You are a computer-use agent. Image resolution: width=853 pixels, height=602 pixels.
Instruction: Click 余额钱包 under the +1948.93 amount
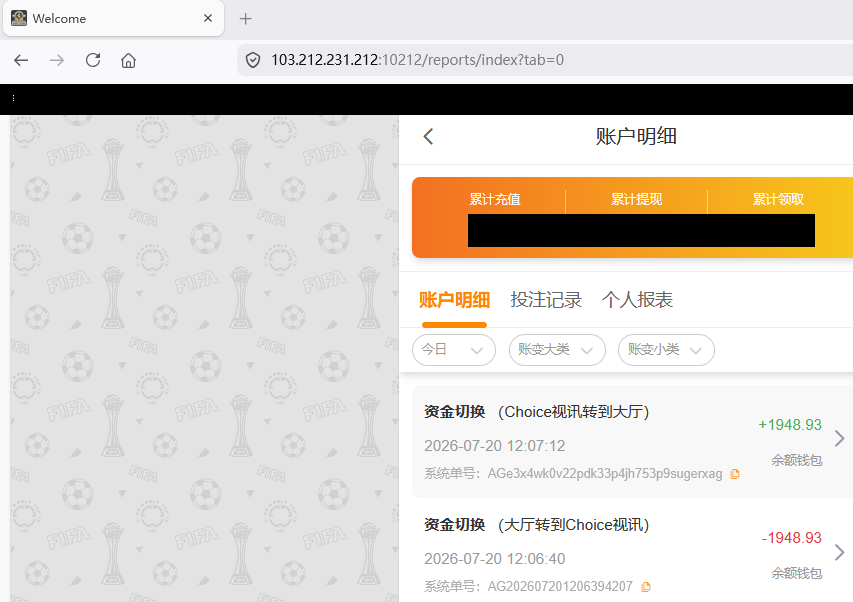click(796, 461)
